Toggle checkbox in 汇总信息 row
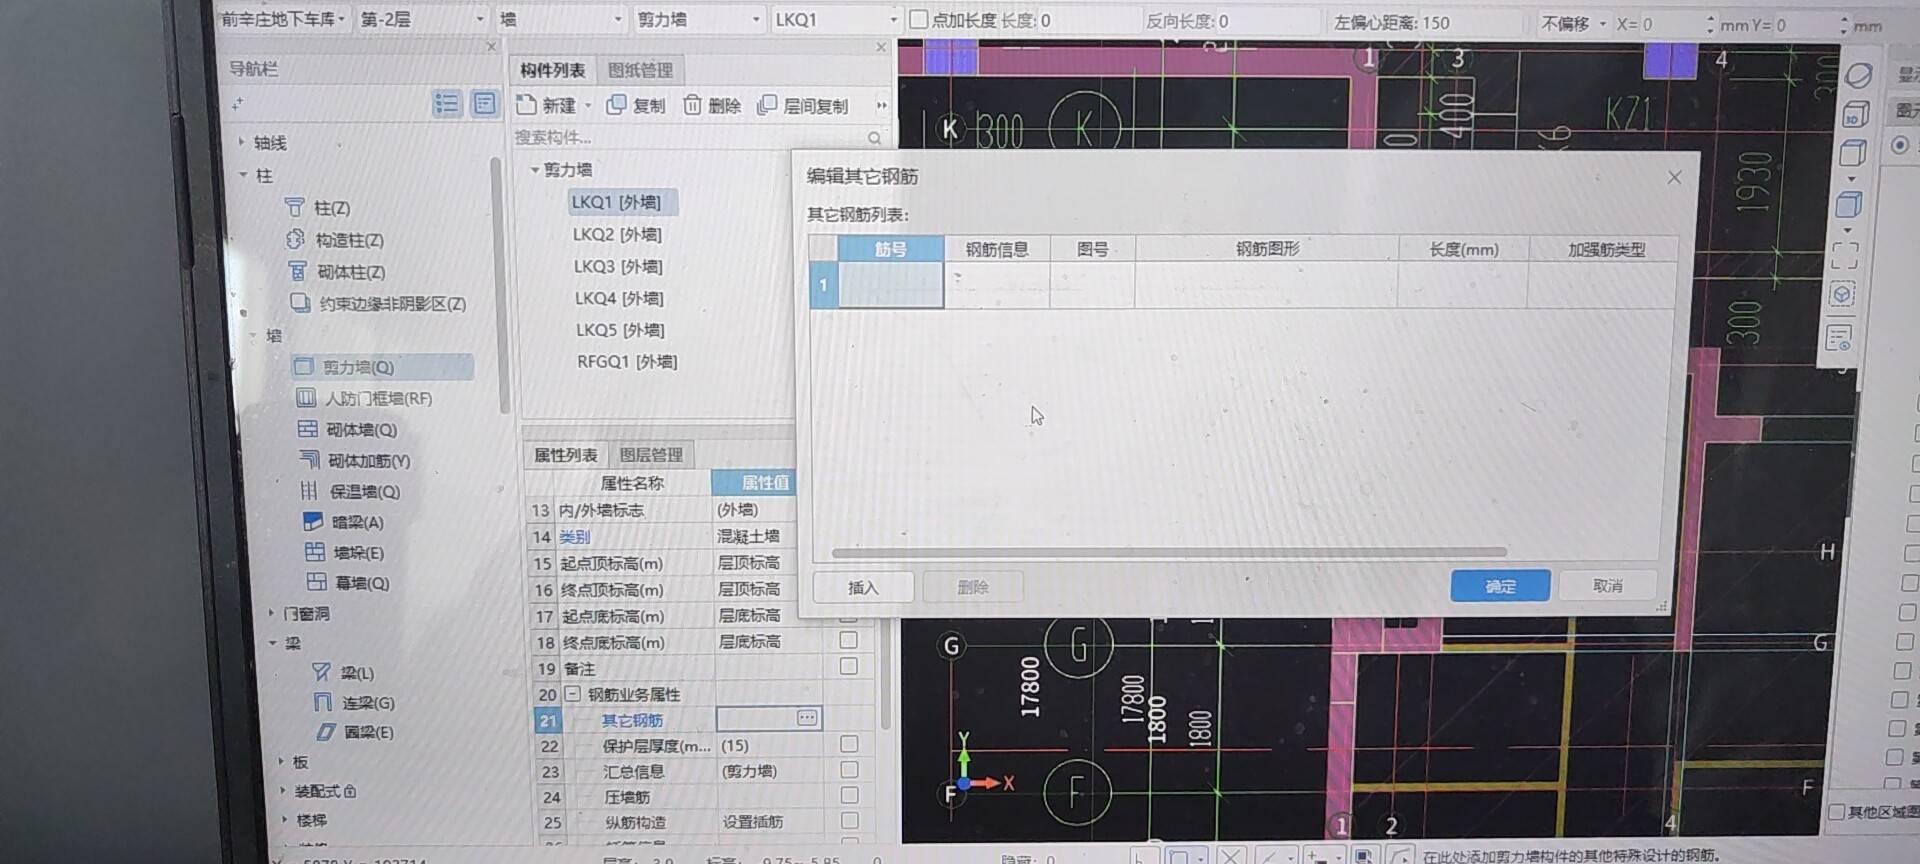 click(849, 769)
